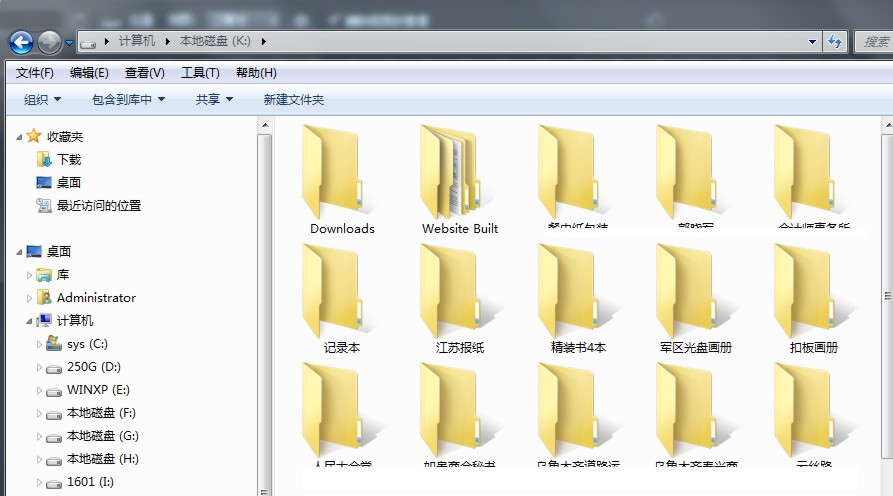Click the grayed Forward navigation arrow

50,42
